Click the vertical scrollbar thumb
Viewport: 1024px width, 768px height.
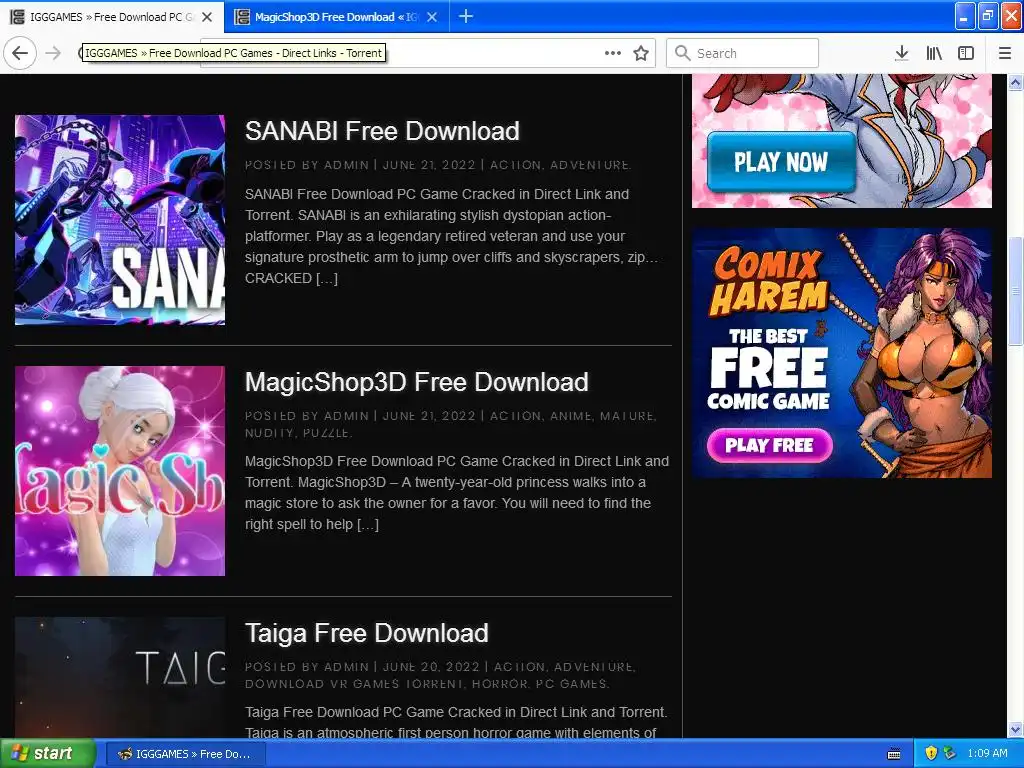coord(1016,291)
